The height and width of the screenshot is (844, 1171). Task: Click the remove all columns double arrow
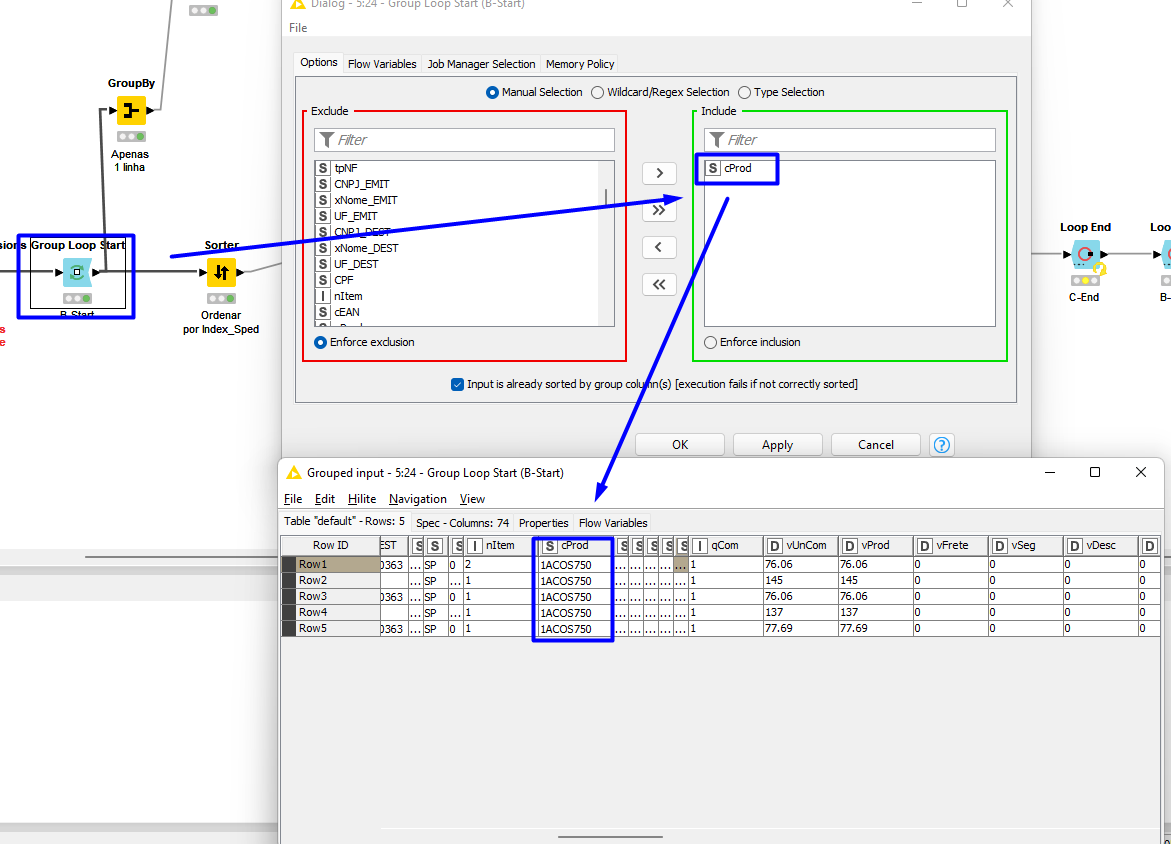pos(658,284)
